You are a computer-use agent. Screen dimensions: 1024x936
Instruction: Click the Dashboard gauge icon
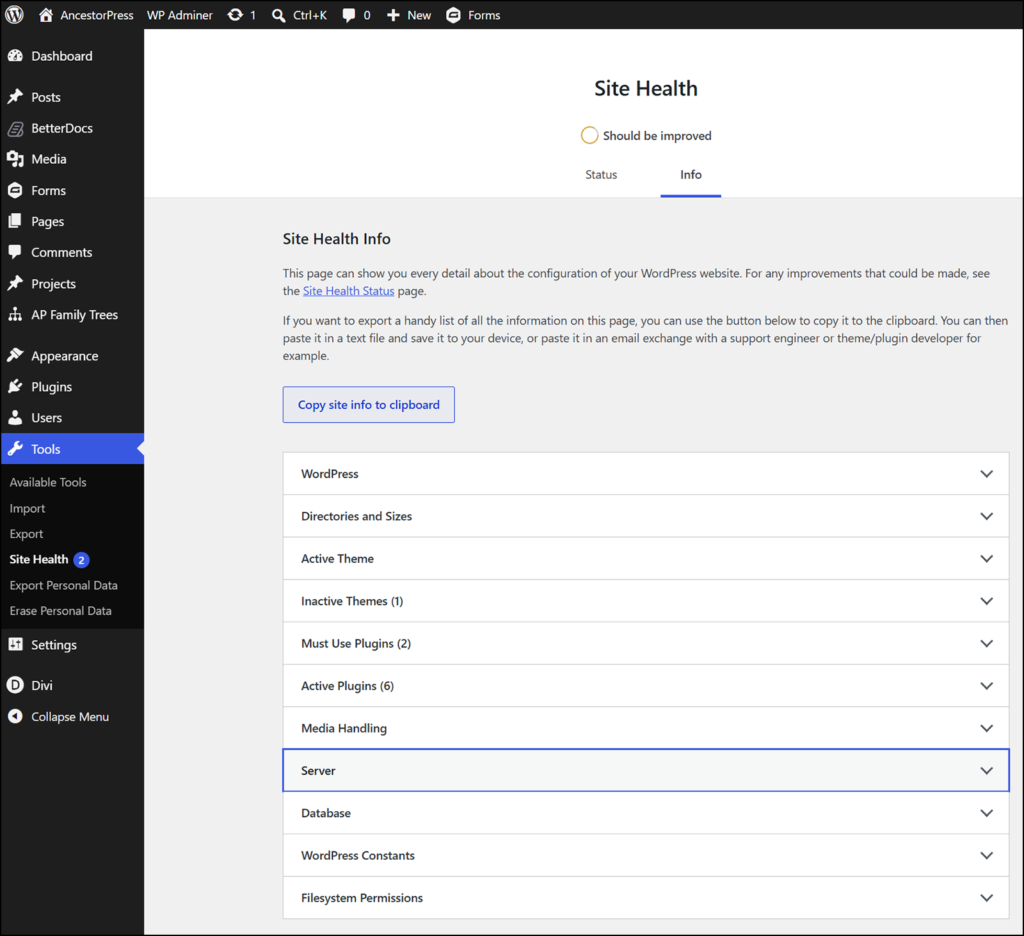click(x=15, y=56)
